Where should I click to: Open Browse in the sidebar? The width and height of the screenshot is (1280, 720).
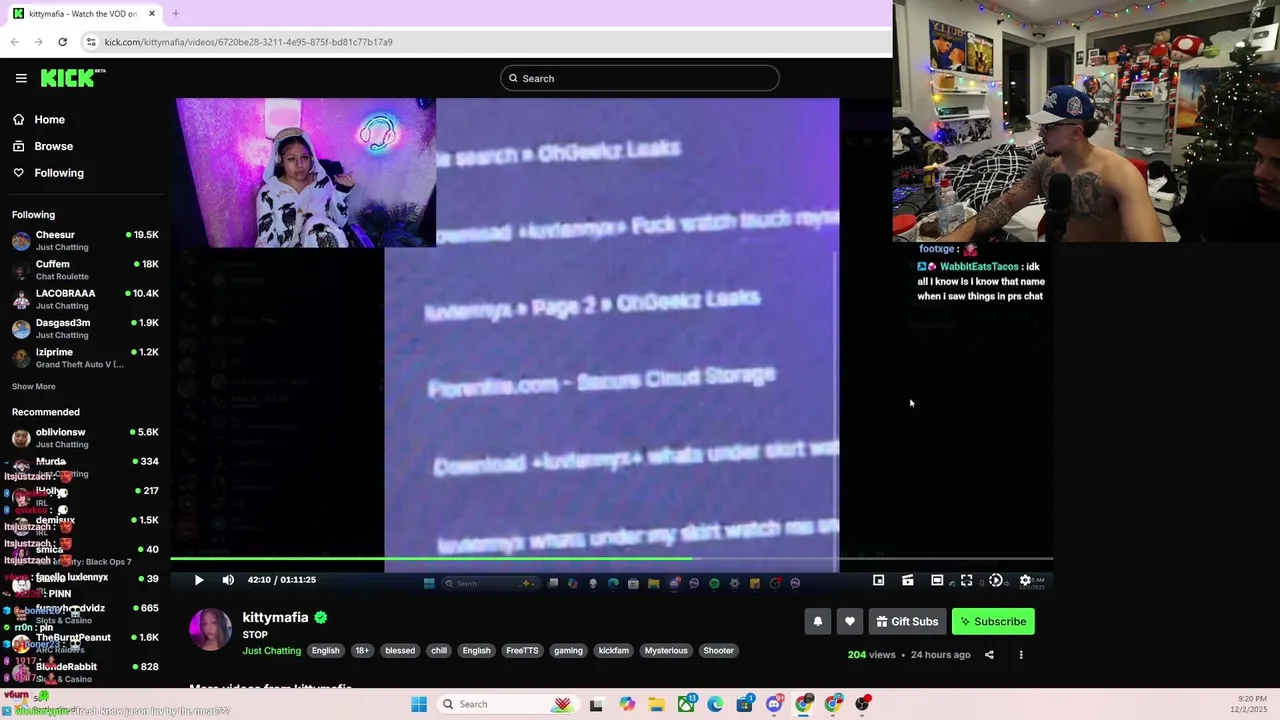click(x=53, y=146)
